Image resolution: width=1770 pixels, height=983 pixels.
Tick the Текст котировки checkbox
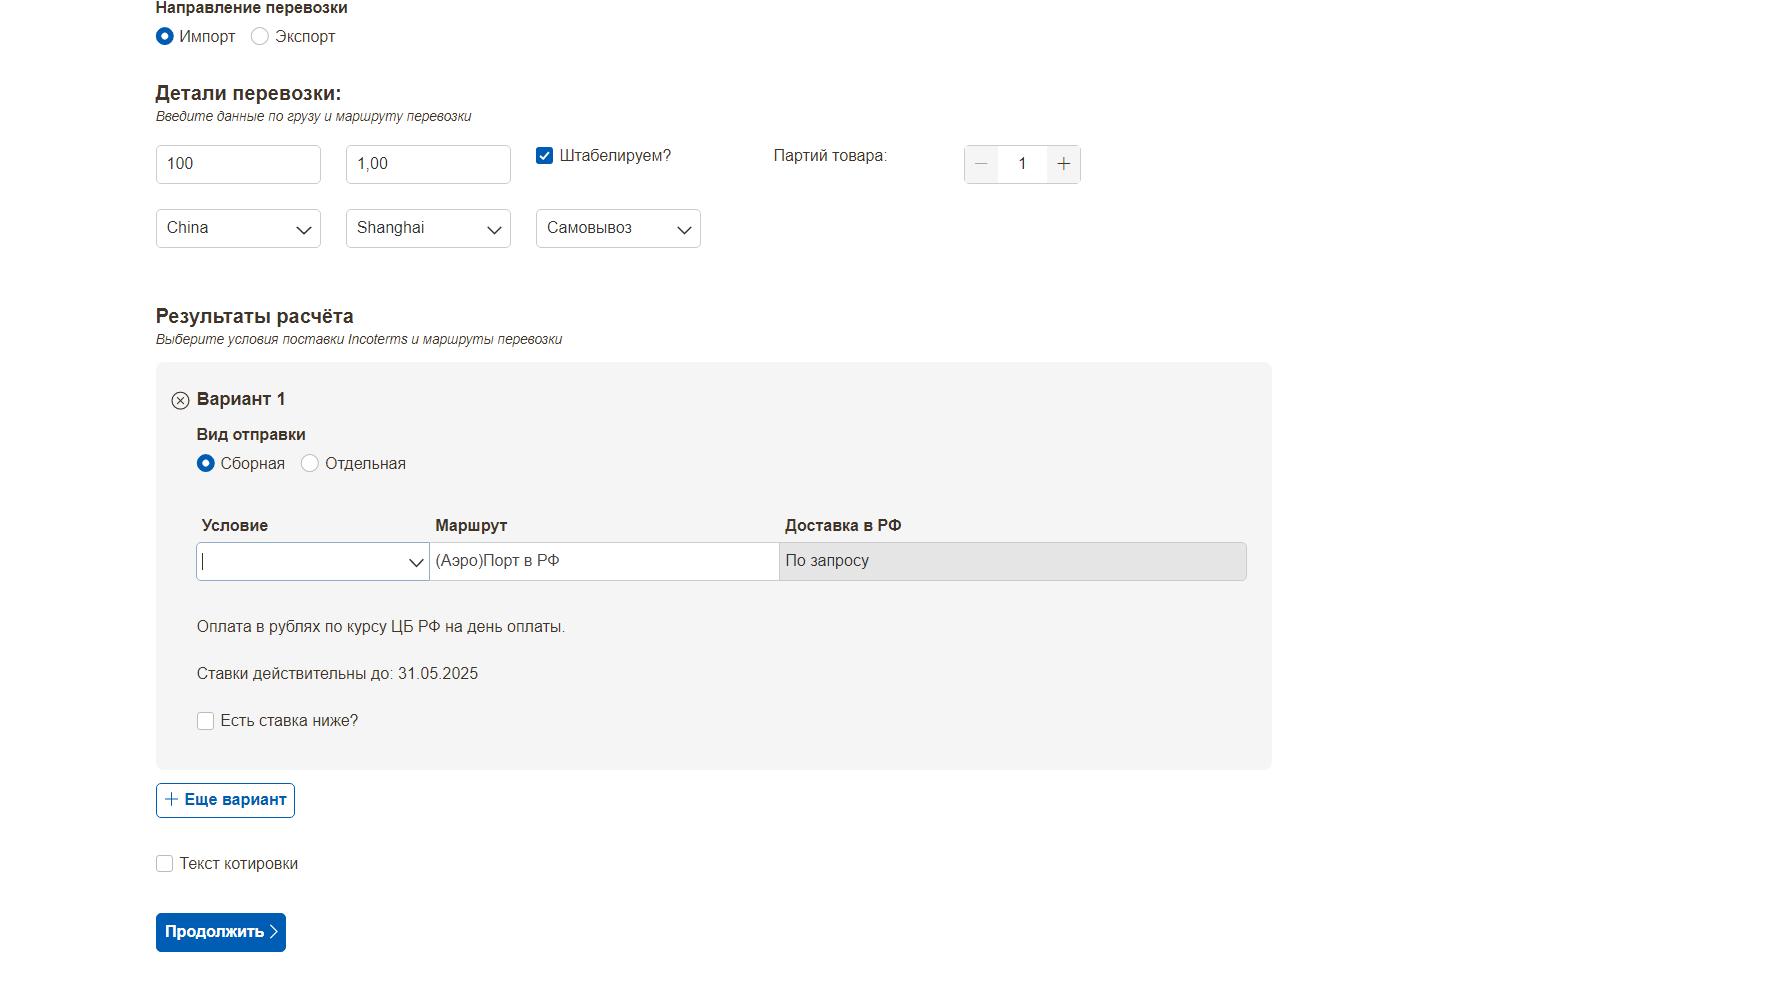[x=165, y=864]
